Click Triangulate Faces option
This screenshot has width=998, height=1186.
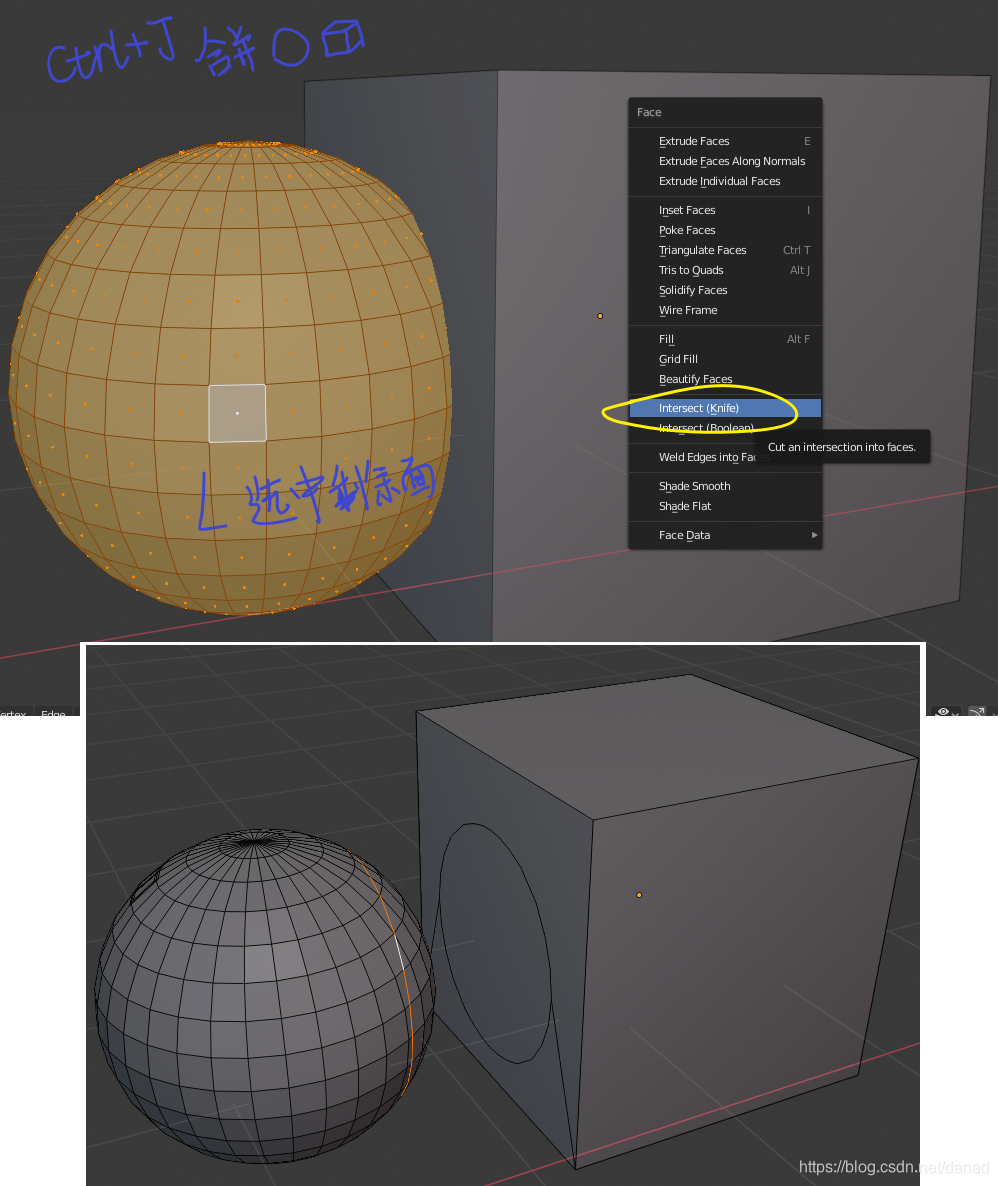(725, 250)
